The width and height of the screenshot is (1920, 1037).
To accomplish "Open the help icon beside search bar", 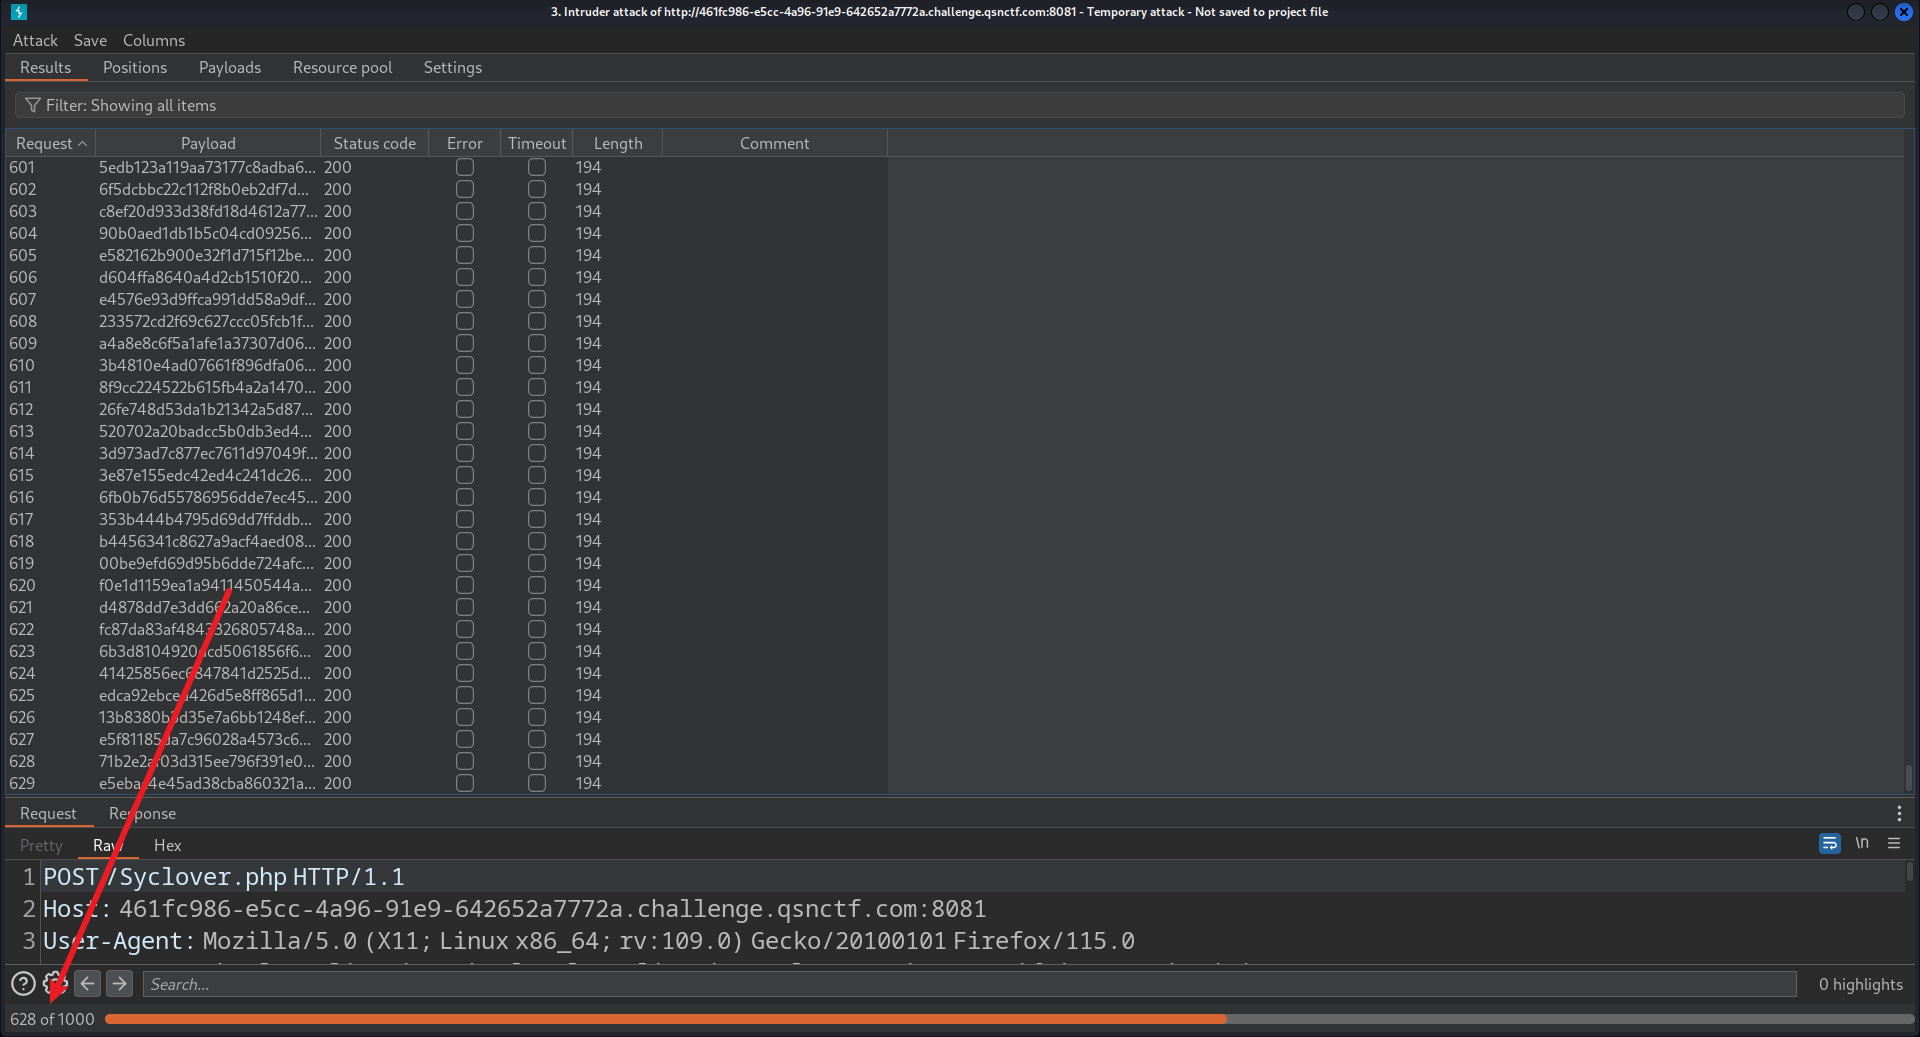I will pyautogui.click(x=23, y=984).
